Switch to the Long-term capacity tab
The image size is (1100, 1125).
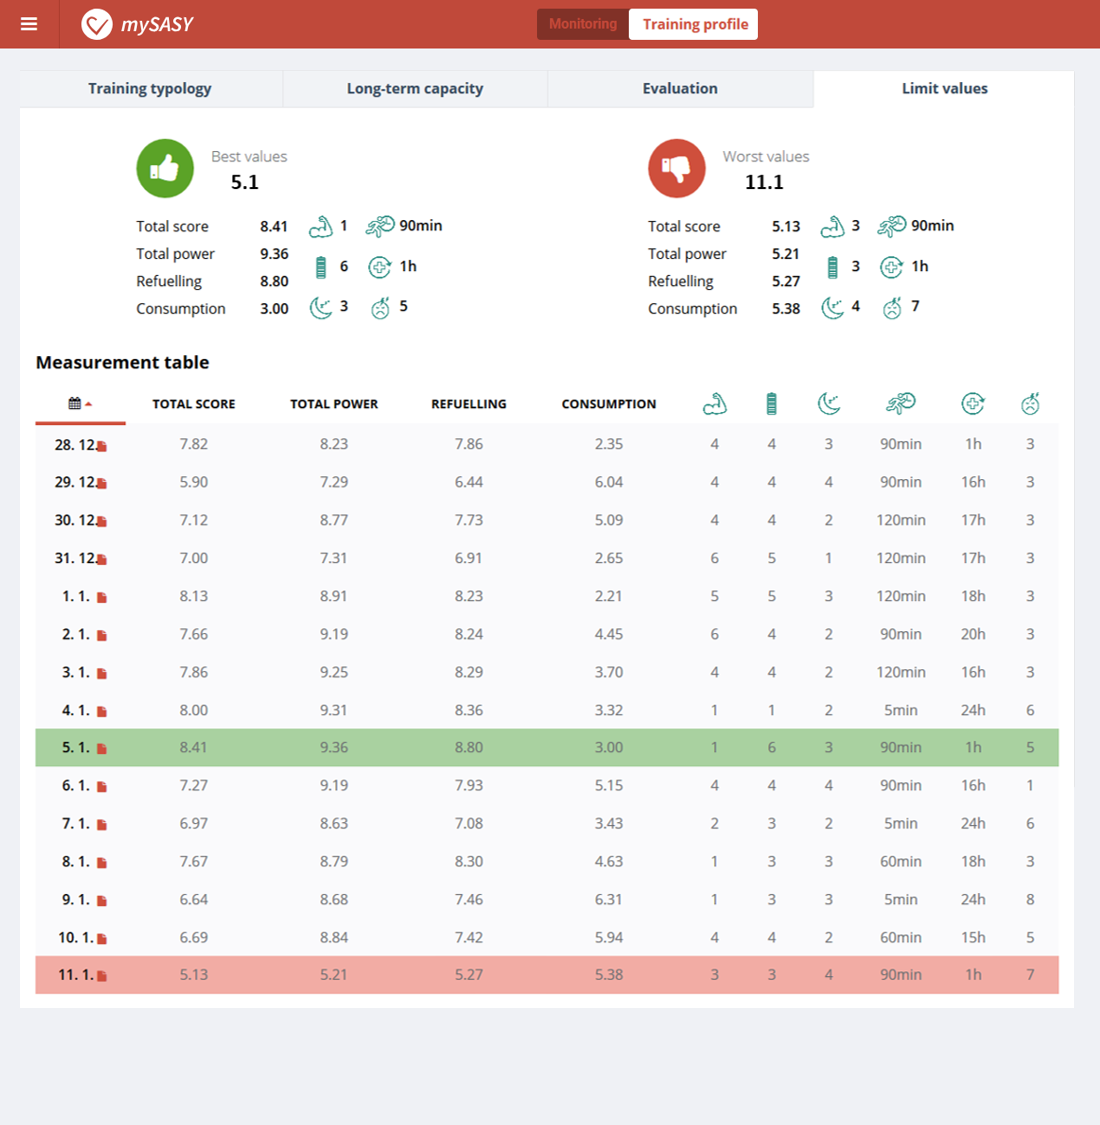pyautogui.click(x=415, y=89)
